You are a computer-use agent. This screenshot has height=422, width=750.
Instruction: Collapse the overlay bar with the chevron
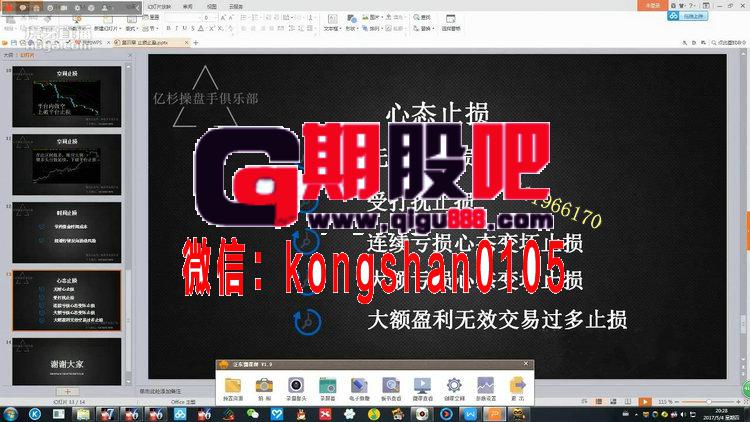(x=138, y=8)
